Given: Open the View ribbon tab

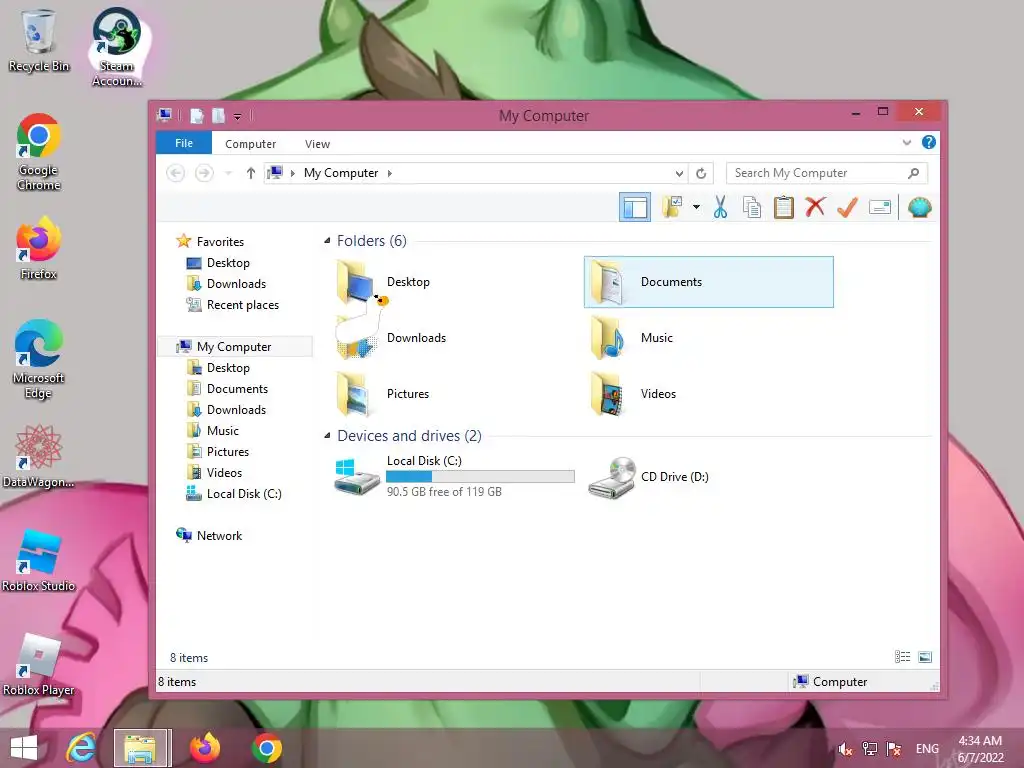Looking at the screenshot, I should click(317, 144).
